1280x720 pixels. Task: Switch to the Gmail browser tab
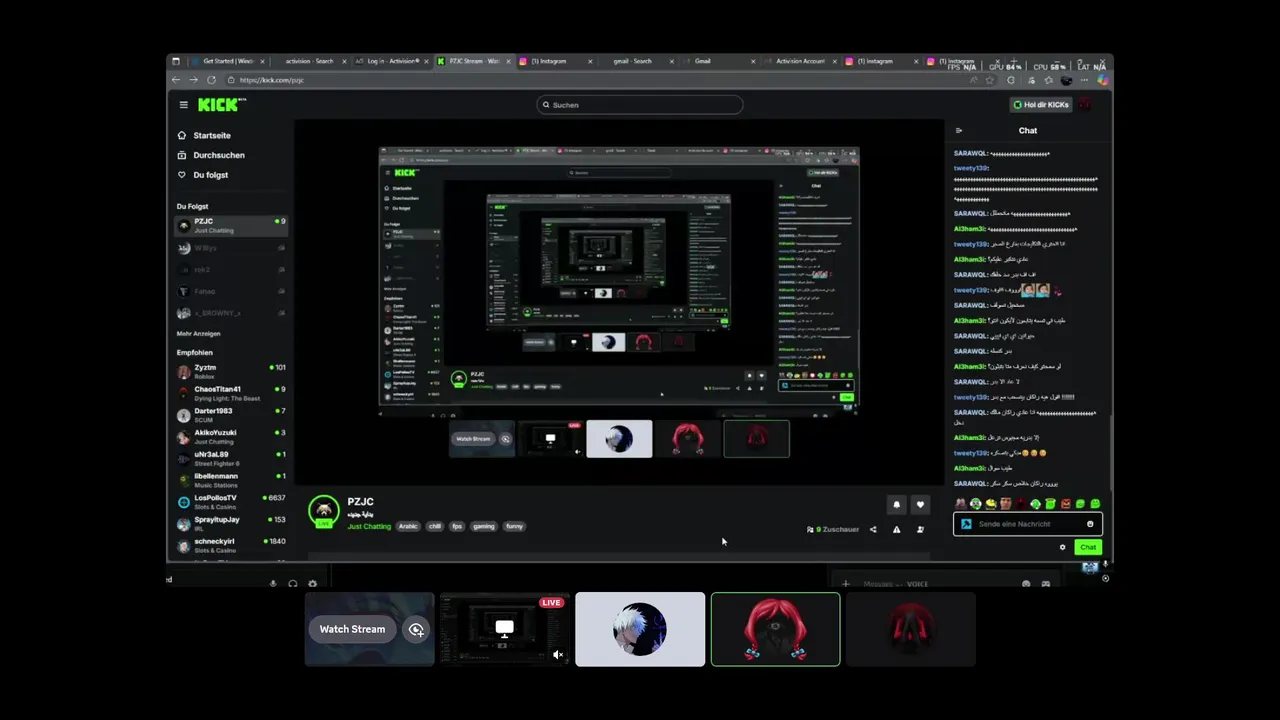720,61
